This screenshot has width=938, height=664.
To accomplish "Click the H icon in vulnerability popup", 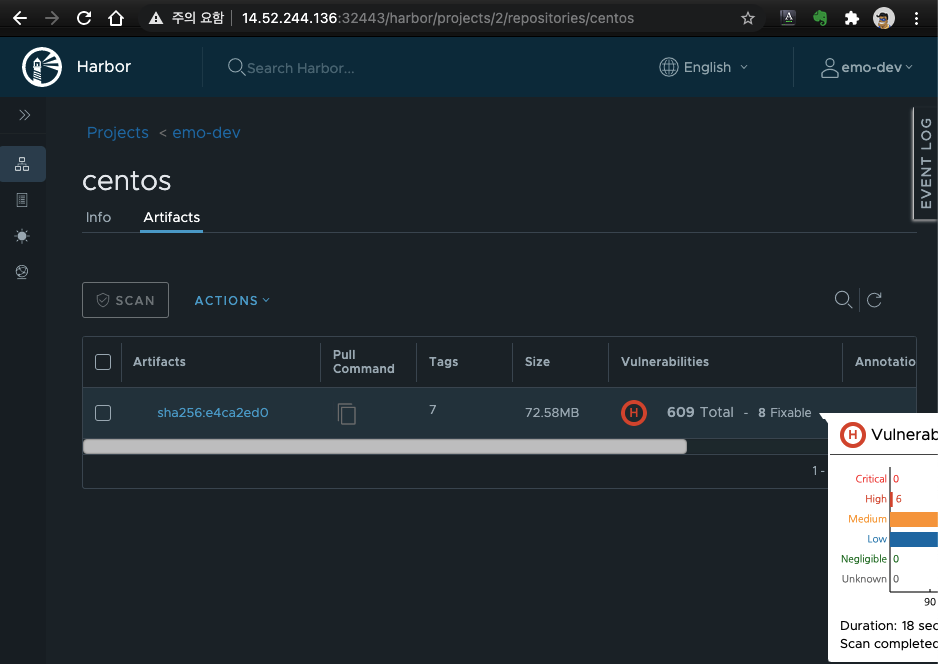I will 853,434.
